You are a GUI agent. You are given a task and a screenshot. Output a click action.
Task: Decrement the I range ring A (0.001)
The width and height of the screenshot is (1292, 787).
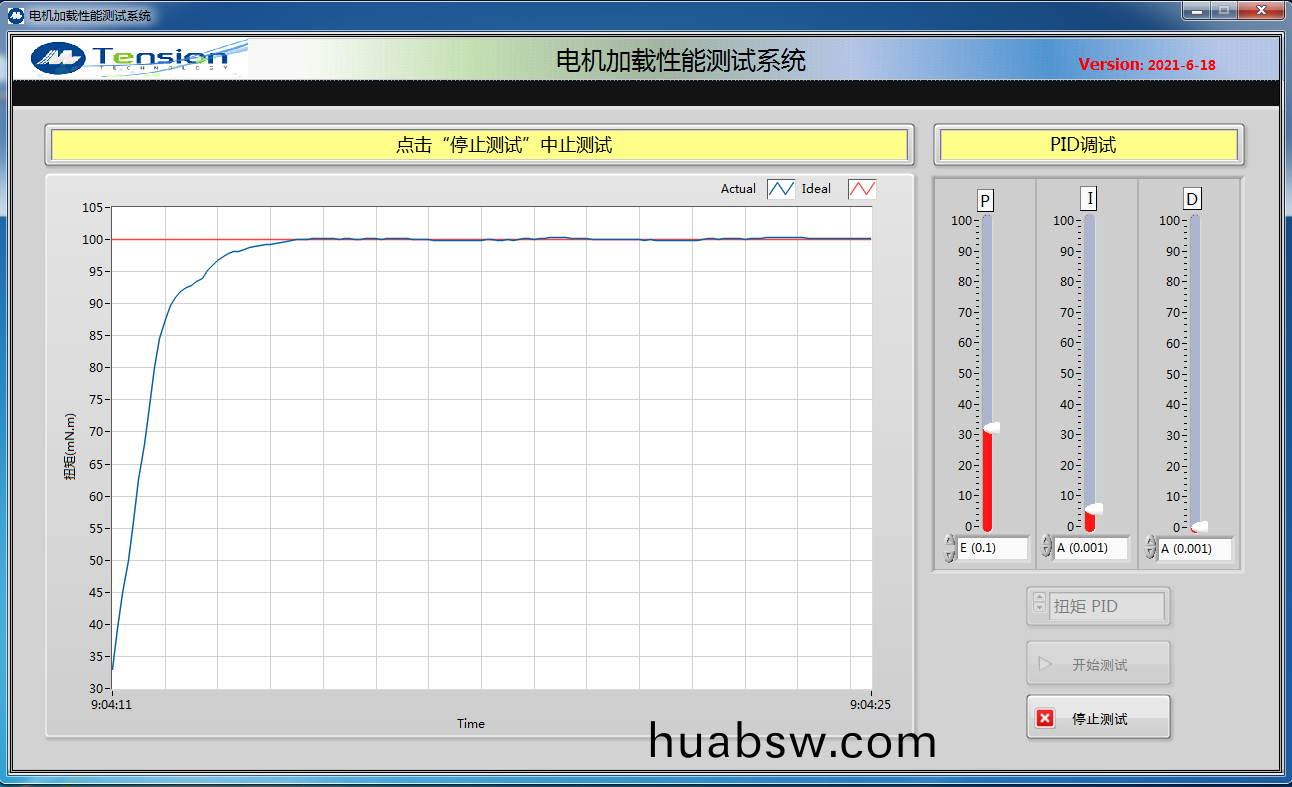(x=1047, y=553)
